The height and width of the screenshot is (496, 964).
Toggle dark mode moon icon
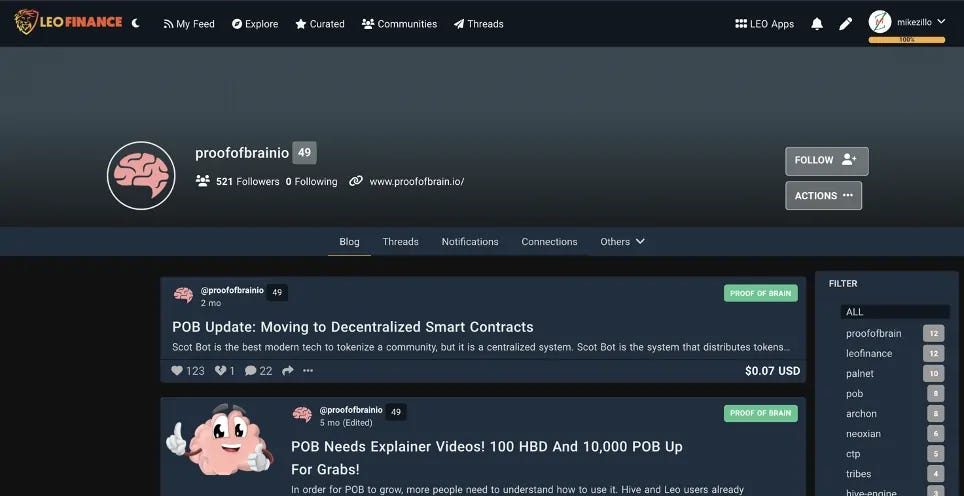pos(136,23)
